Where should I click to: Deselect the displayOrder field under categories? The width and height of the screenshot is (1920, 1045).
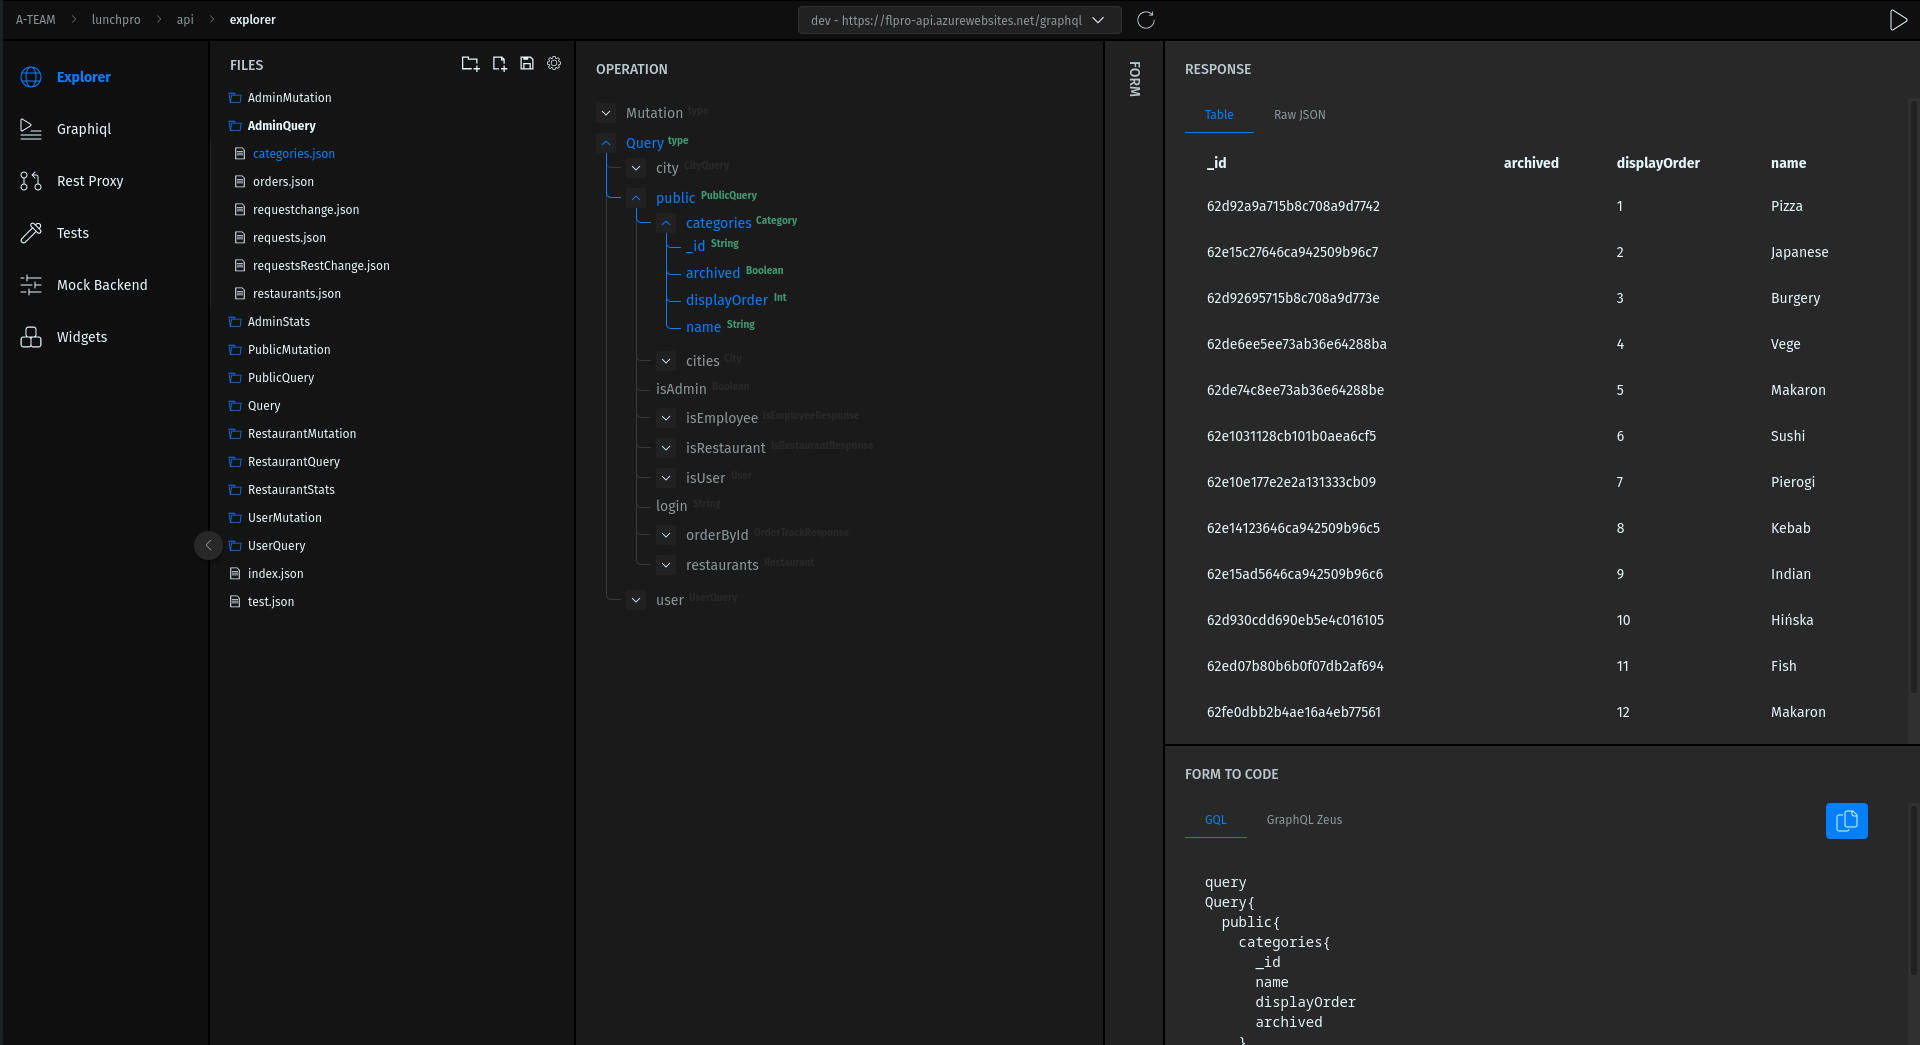[x=727, y=299]
